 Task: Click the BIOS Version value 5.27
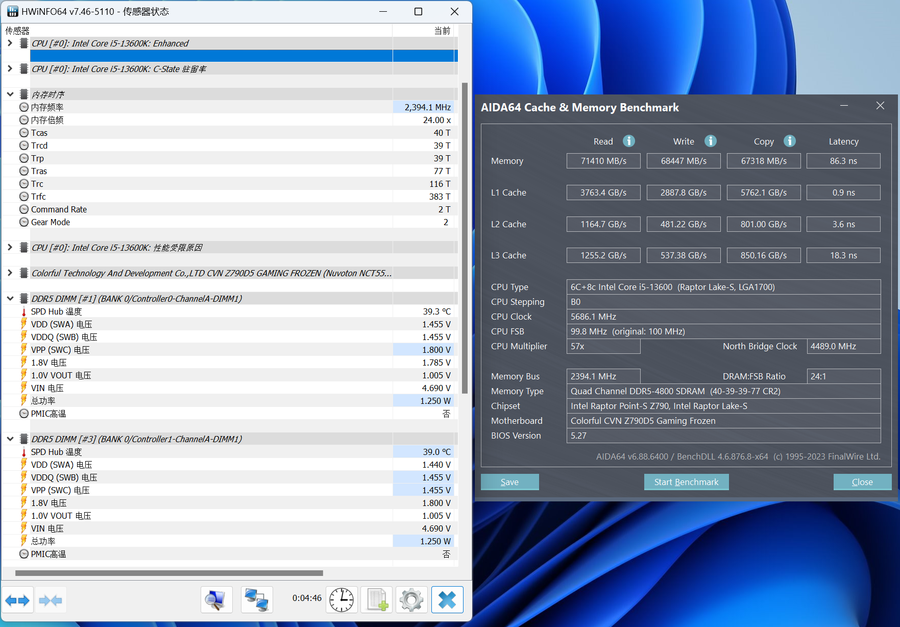pyautogui.click(x=723, y=436)
